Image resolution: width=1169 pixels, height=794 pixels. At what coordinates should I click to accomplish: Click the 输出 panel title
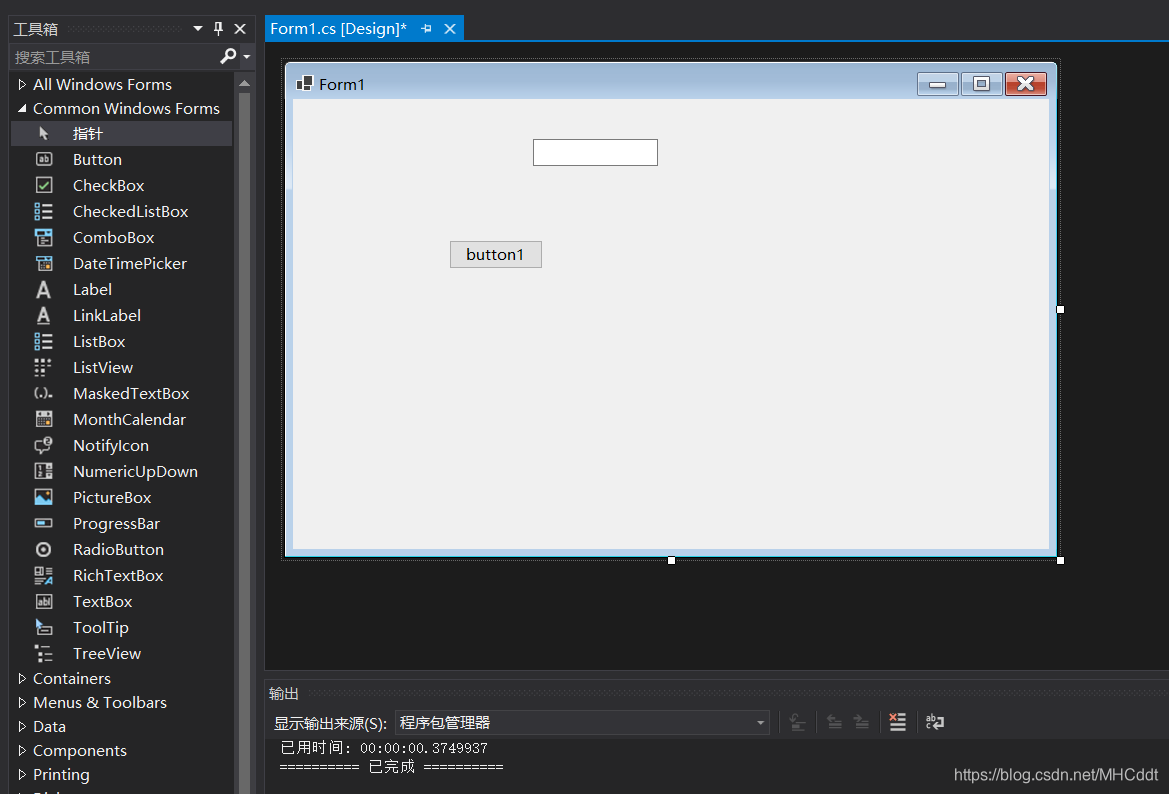(283, 693)
